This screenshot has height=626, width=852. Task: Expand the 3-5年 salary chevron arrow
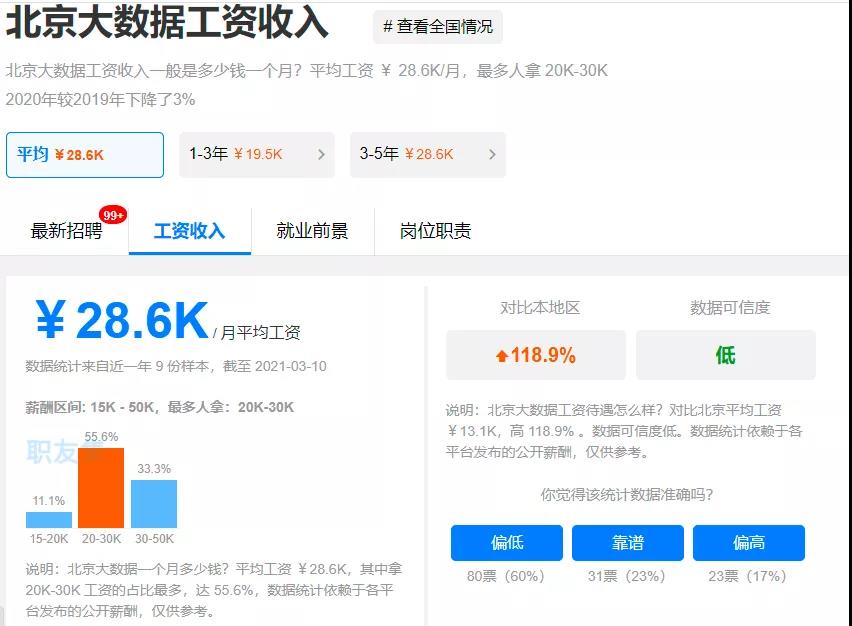click(x=492, y=155)
